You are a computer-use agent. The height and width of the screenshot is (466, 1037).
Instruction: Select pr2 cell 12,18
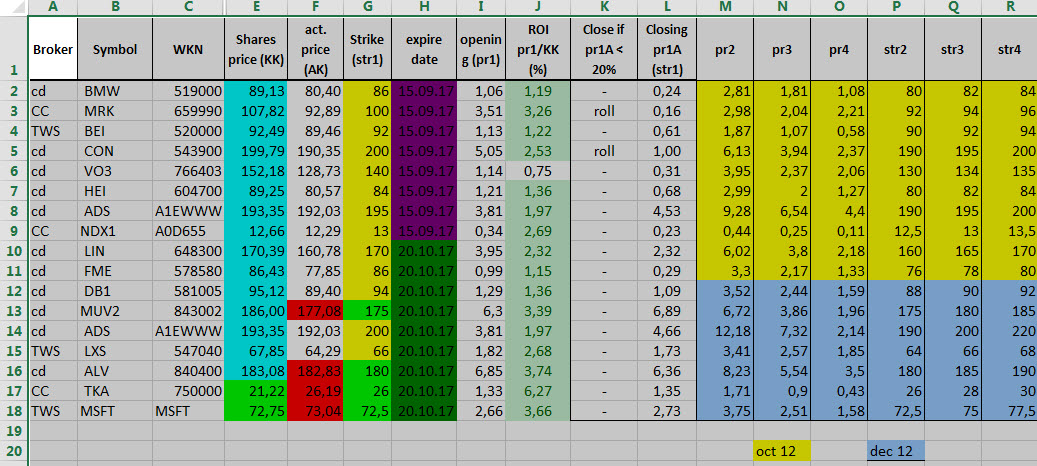pyautogui.click(x=725, y=329)
